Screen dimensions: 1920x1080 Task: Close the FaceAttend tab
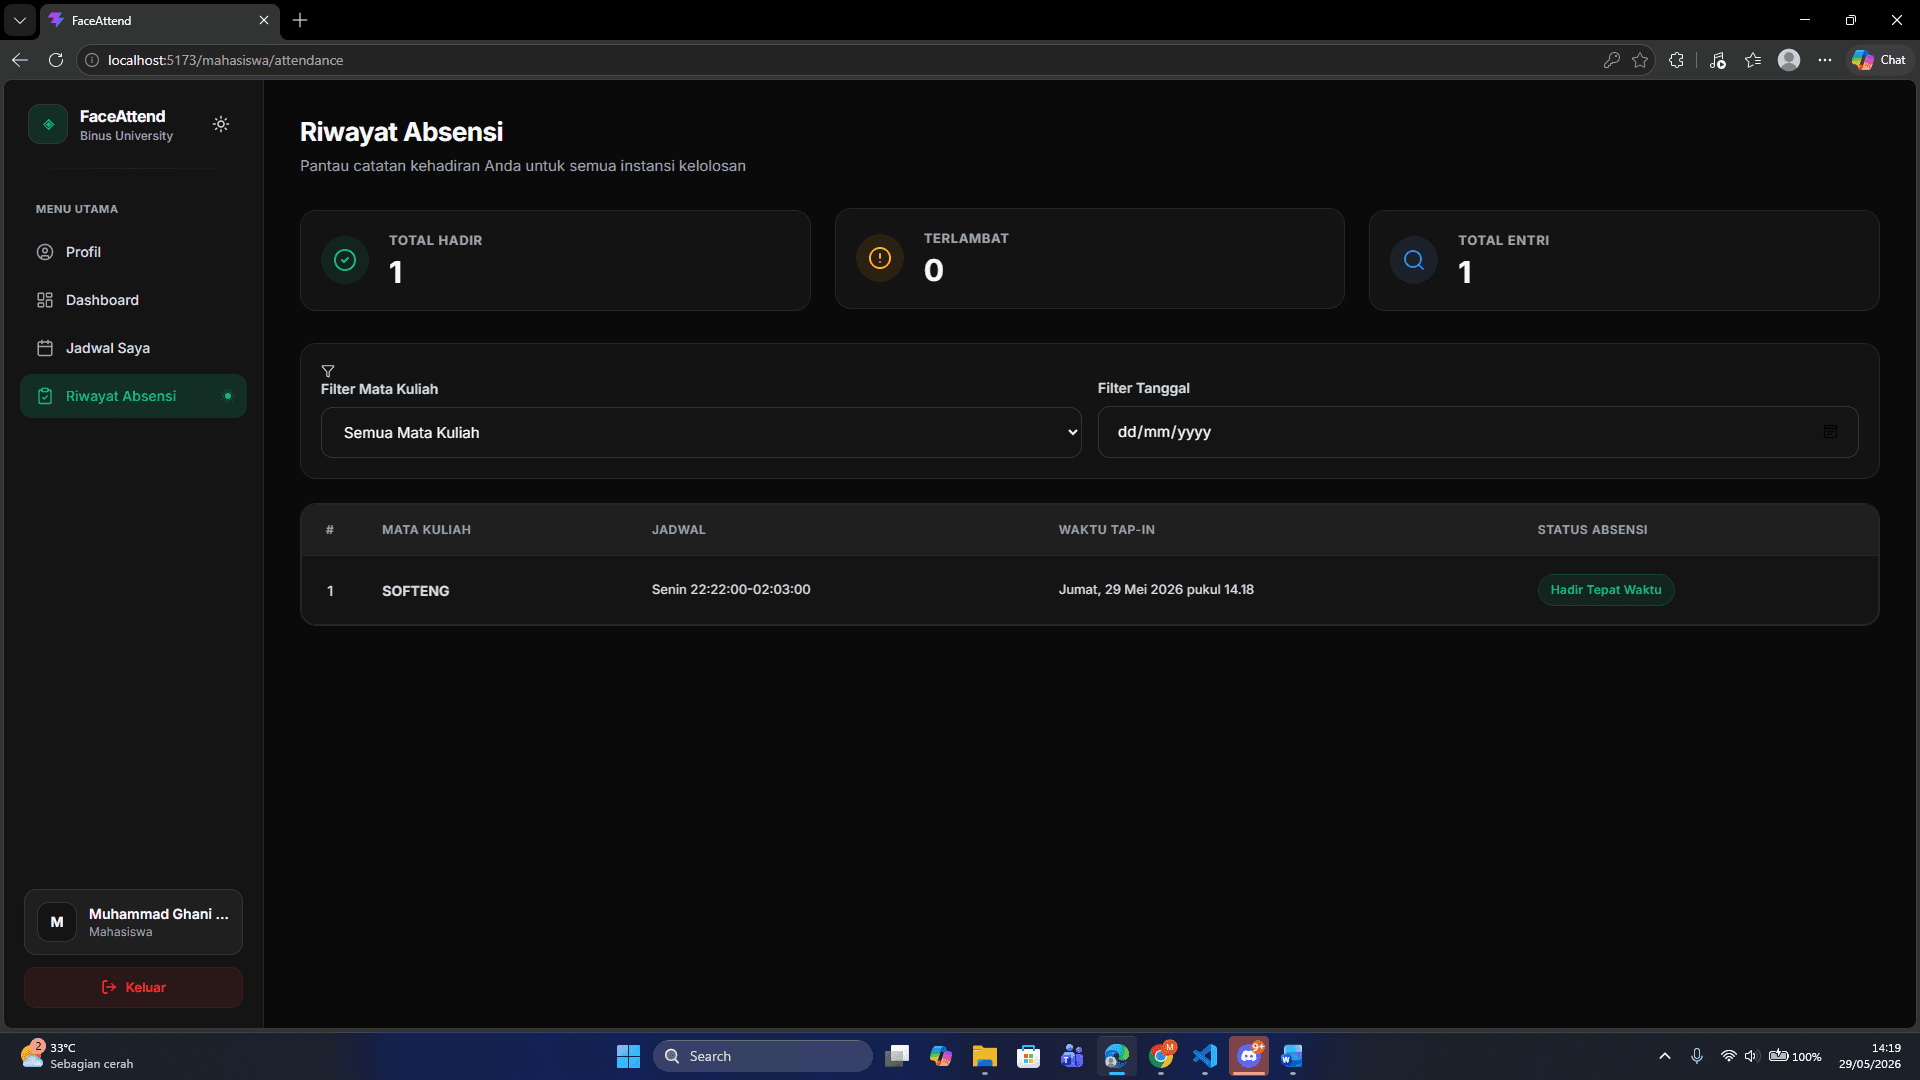click(264, 20)
